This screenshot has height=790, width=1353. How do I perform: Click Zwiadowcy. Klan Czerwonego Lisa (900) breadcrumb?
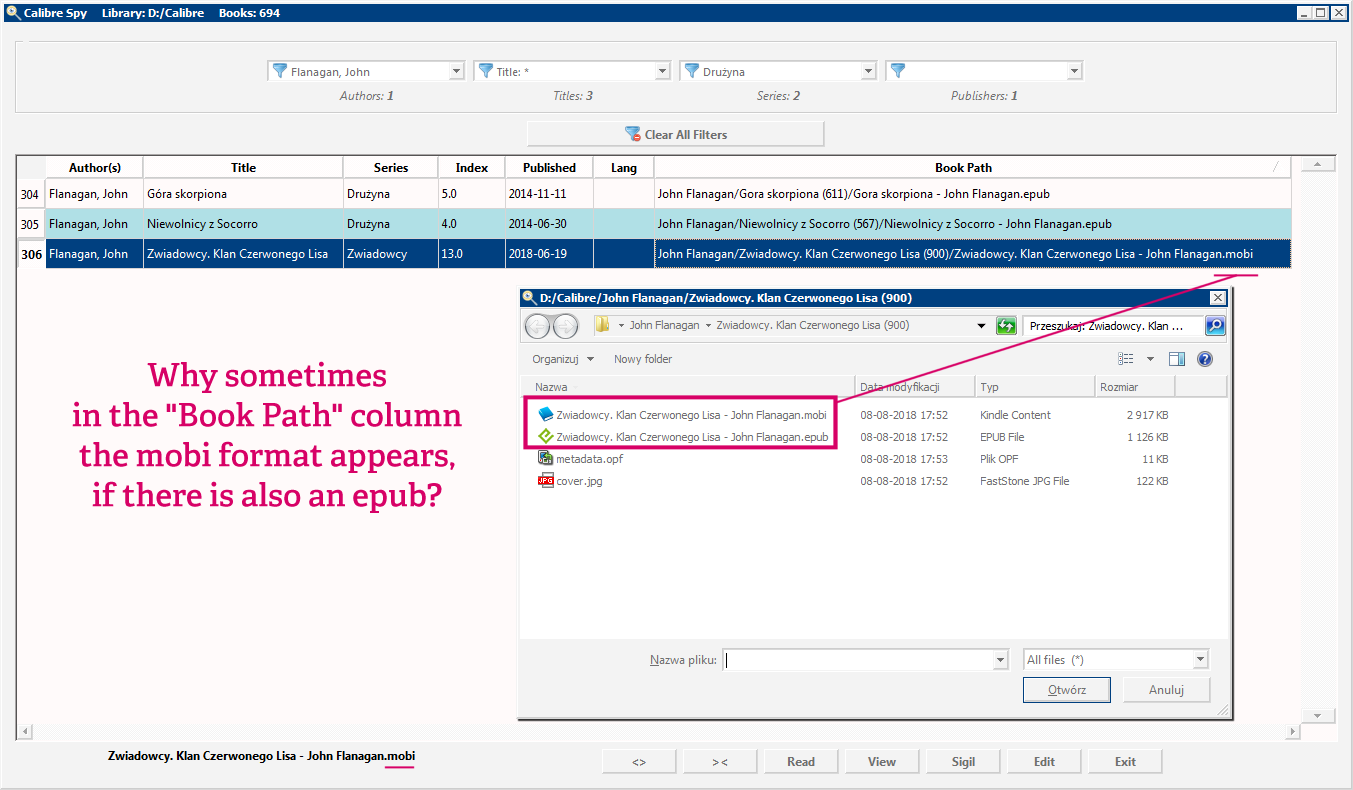[x=812, y=326]
